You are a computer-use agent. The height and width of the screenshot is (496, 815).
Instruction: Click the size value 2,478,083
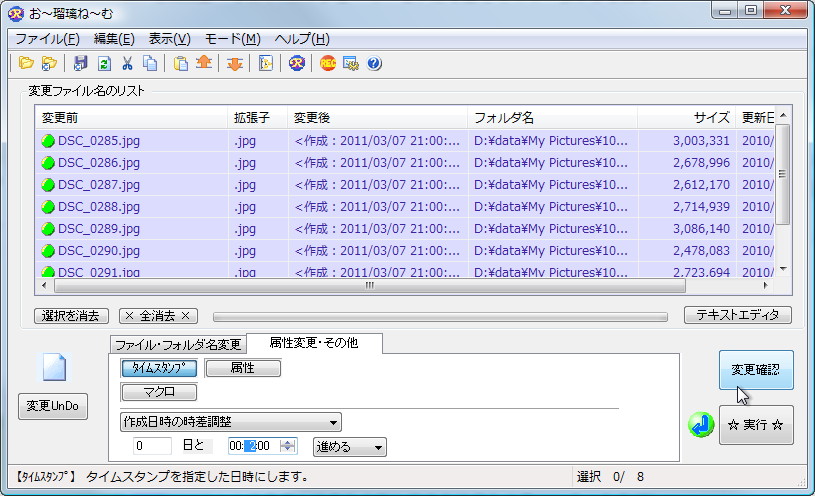[701, 251]
